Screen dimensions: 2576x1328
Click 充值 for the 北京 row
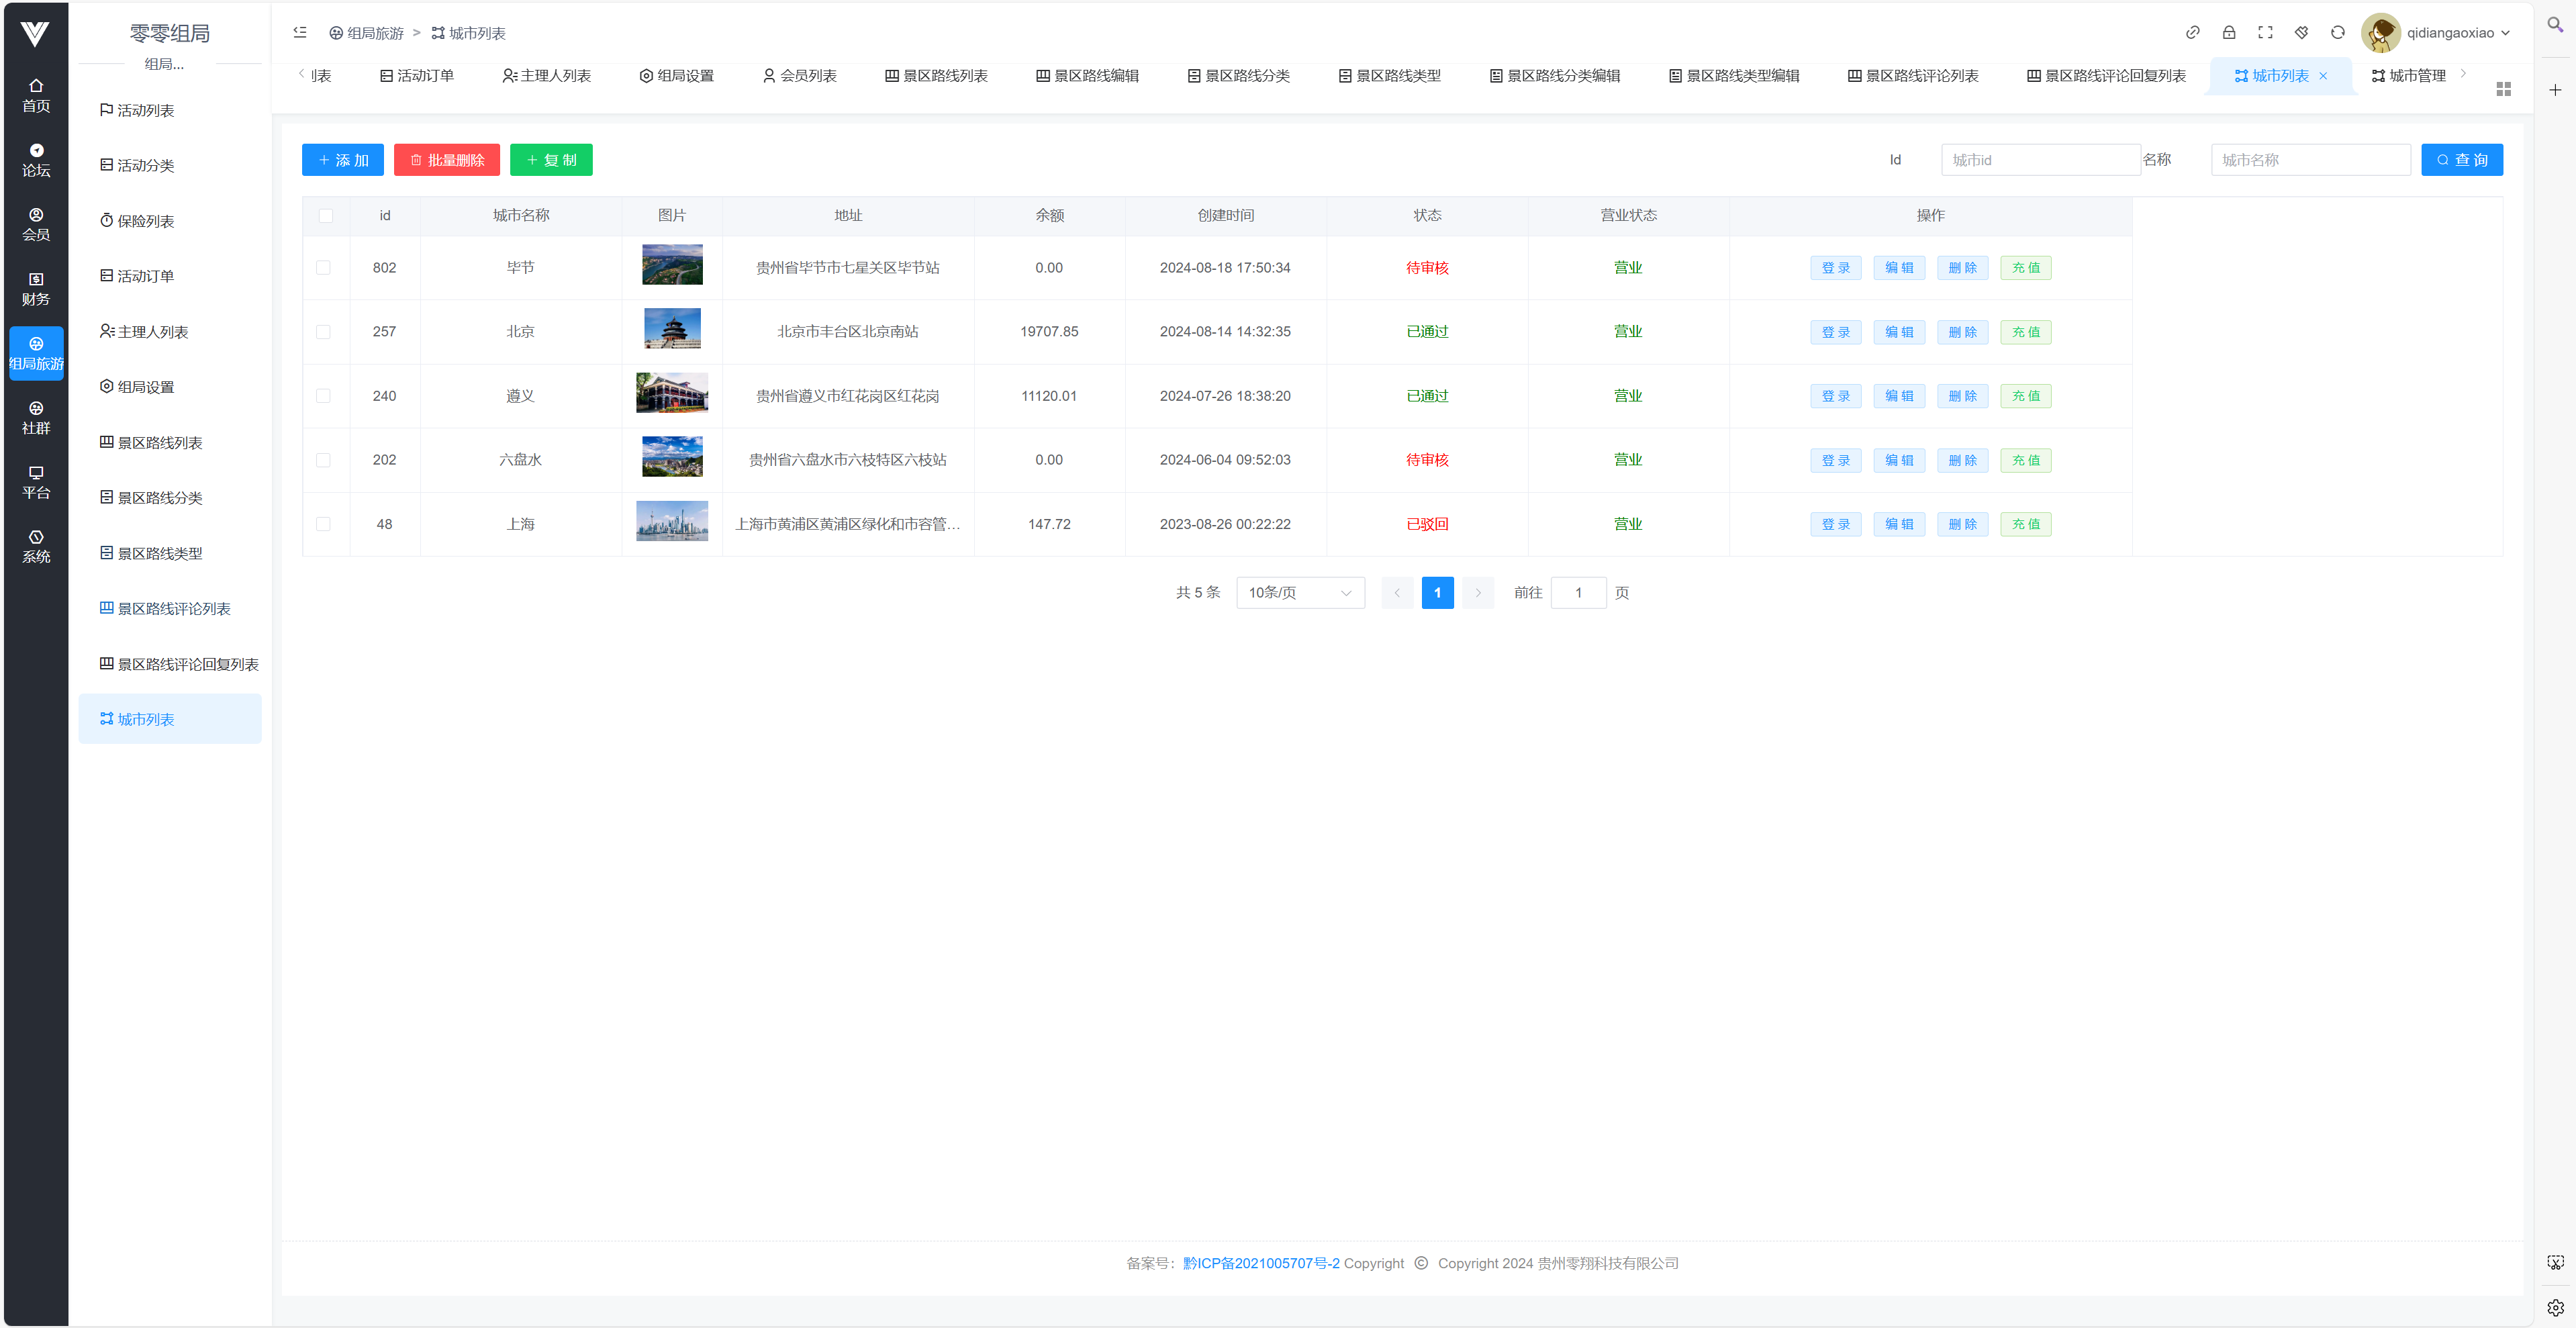pyautogui.click(x=2025, y=332)
